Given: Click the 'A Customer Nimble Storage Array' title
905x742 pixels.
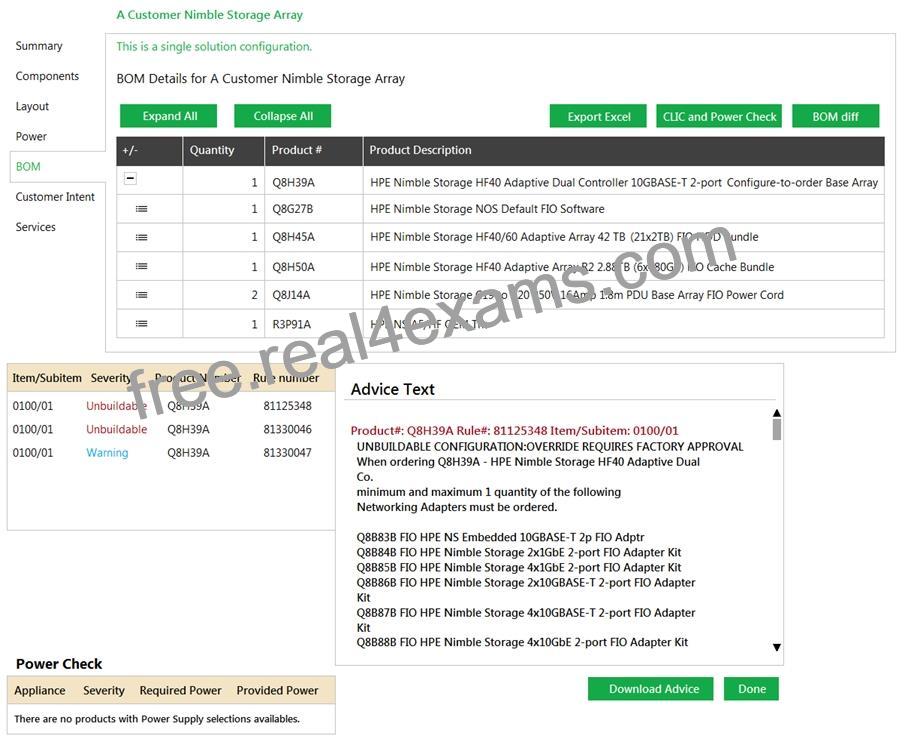Looking at the screenshot, I should click(210, 15).
